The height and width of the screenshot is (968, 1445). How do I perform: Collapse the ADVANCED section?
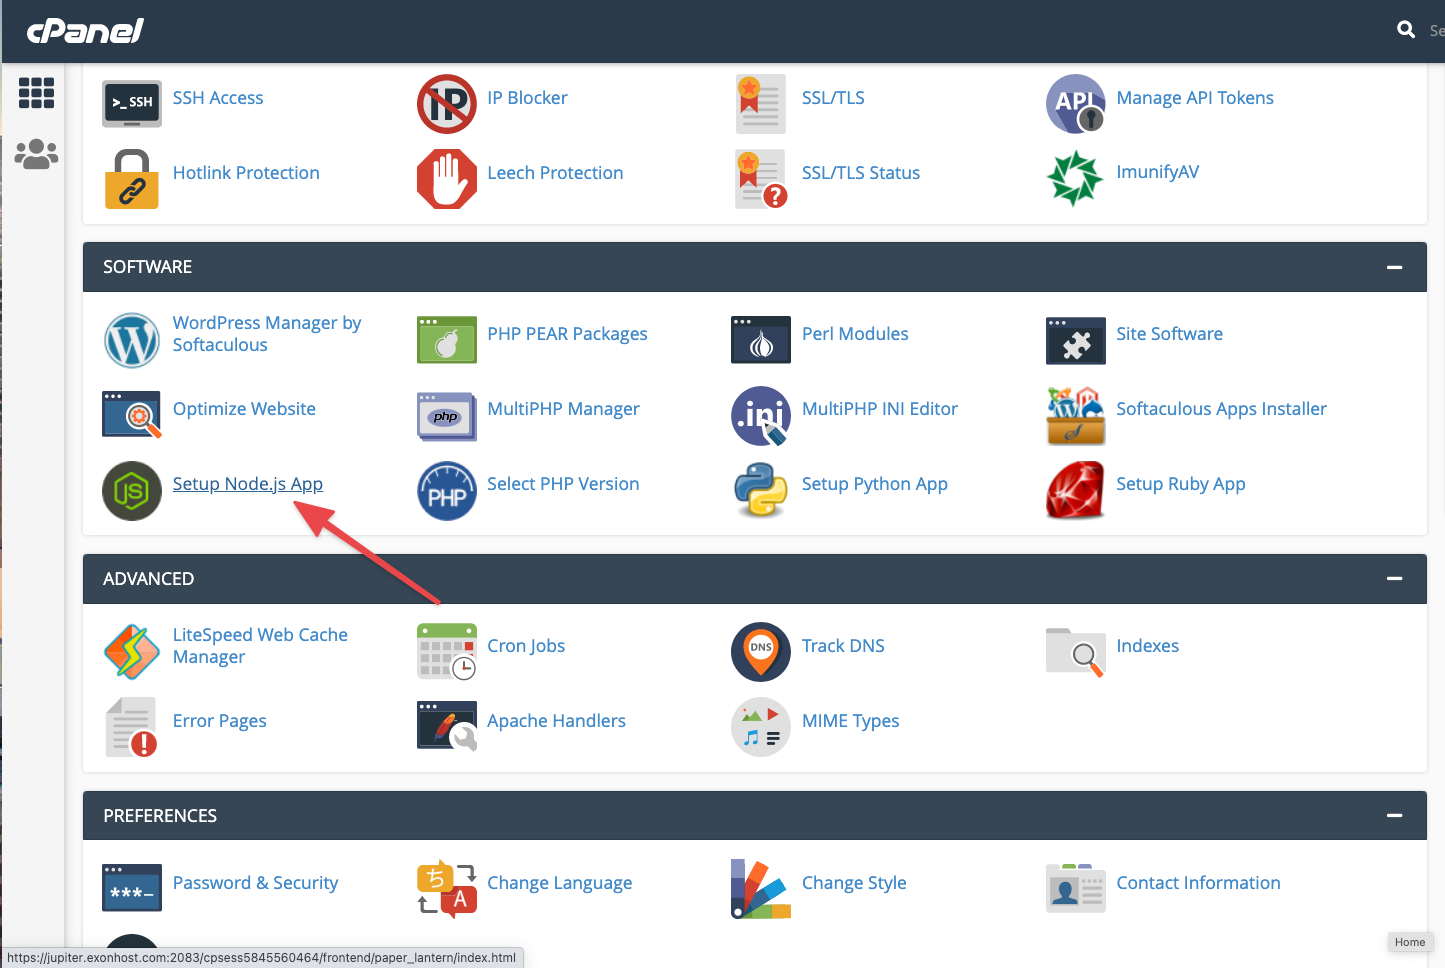click(1395, 579)
